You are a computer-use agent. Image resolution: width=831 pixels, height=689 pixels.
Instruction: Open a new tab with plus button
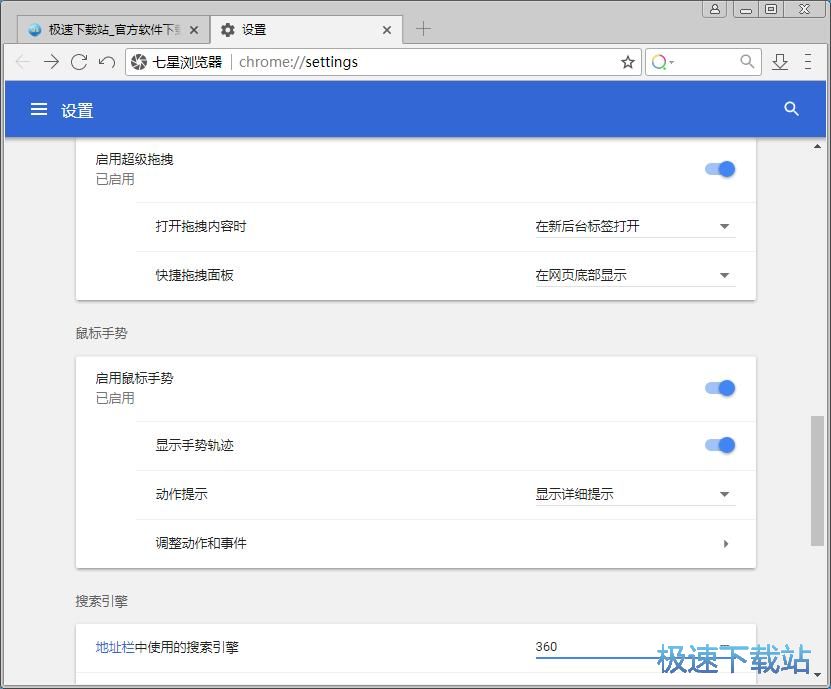423,29
